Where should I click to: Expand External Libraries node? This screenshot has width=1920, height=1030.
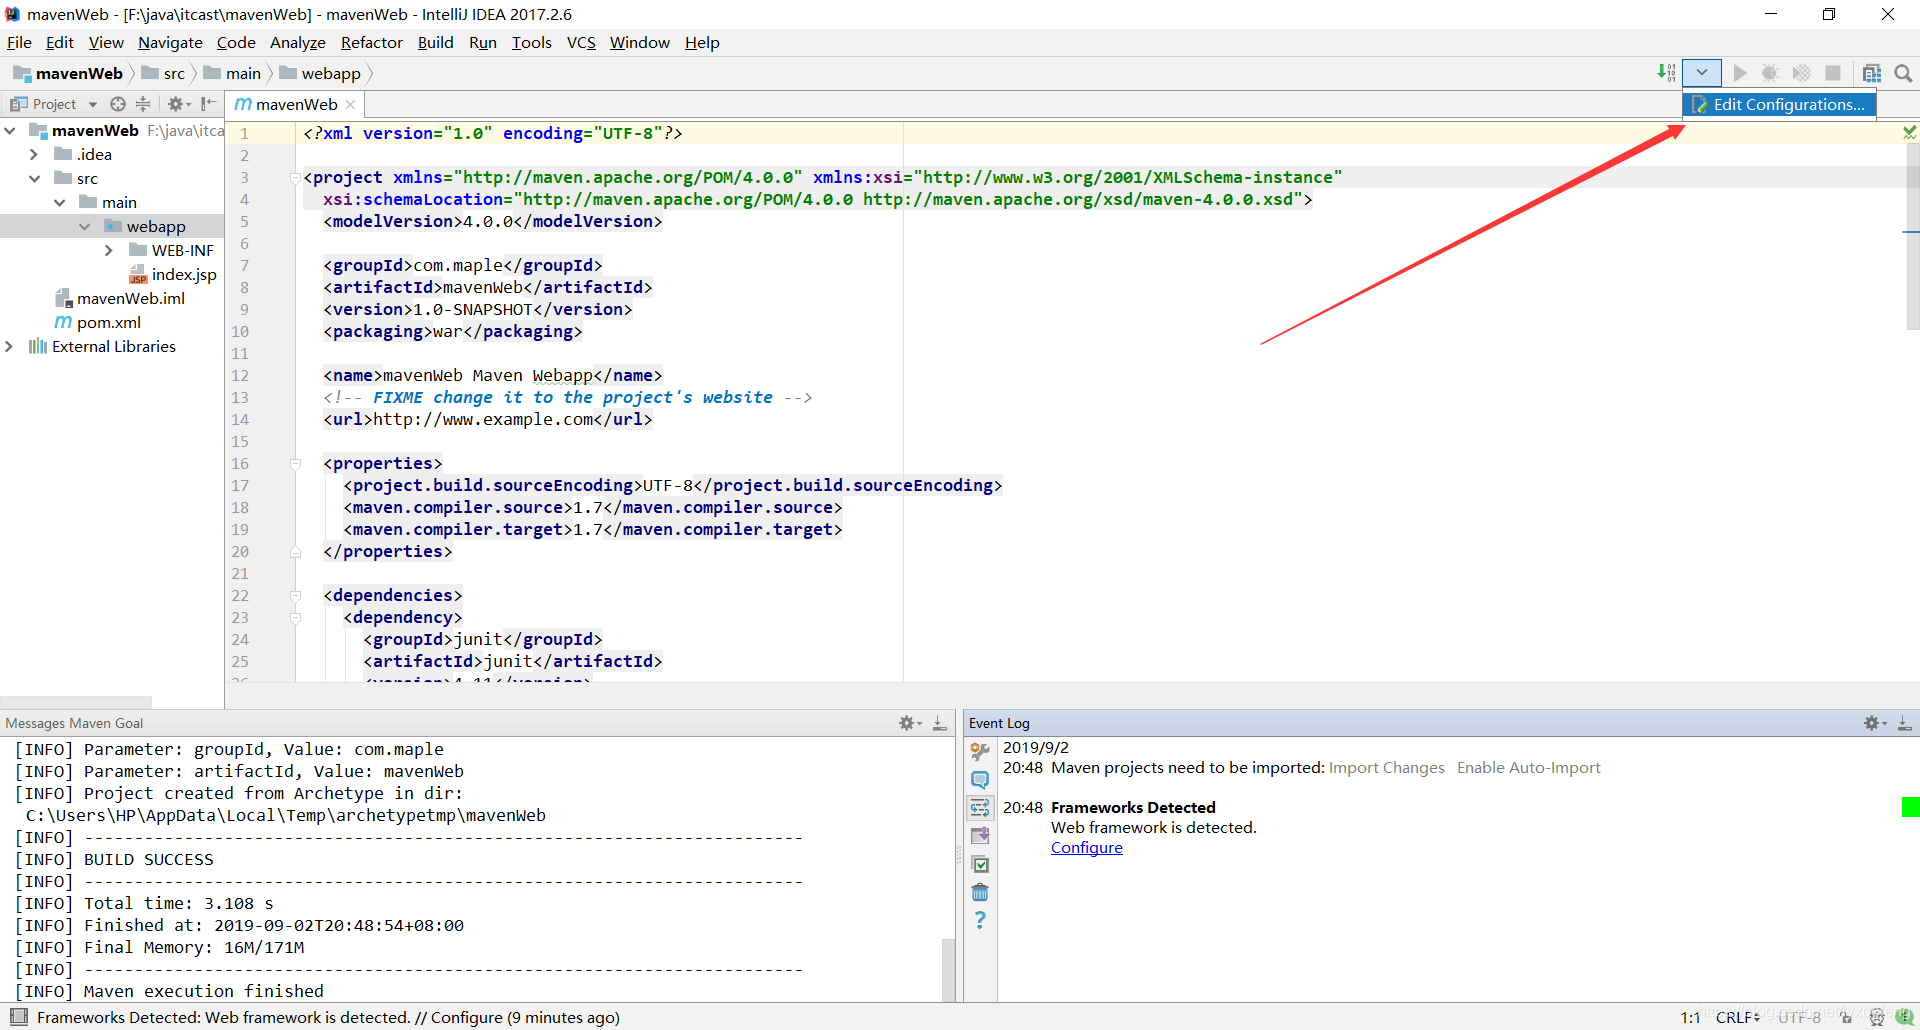pos(10,346)
